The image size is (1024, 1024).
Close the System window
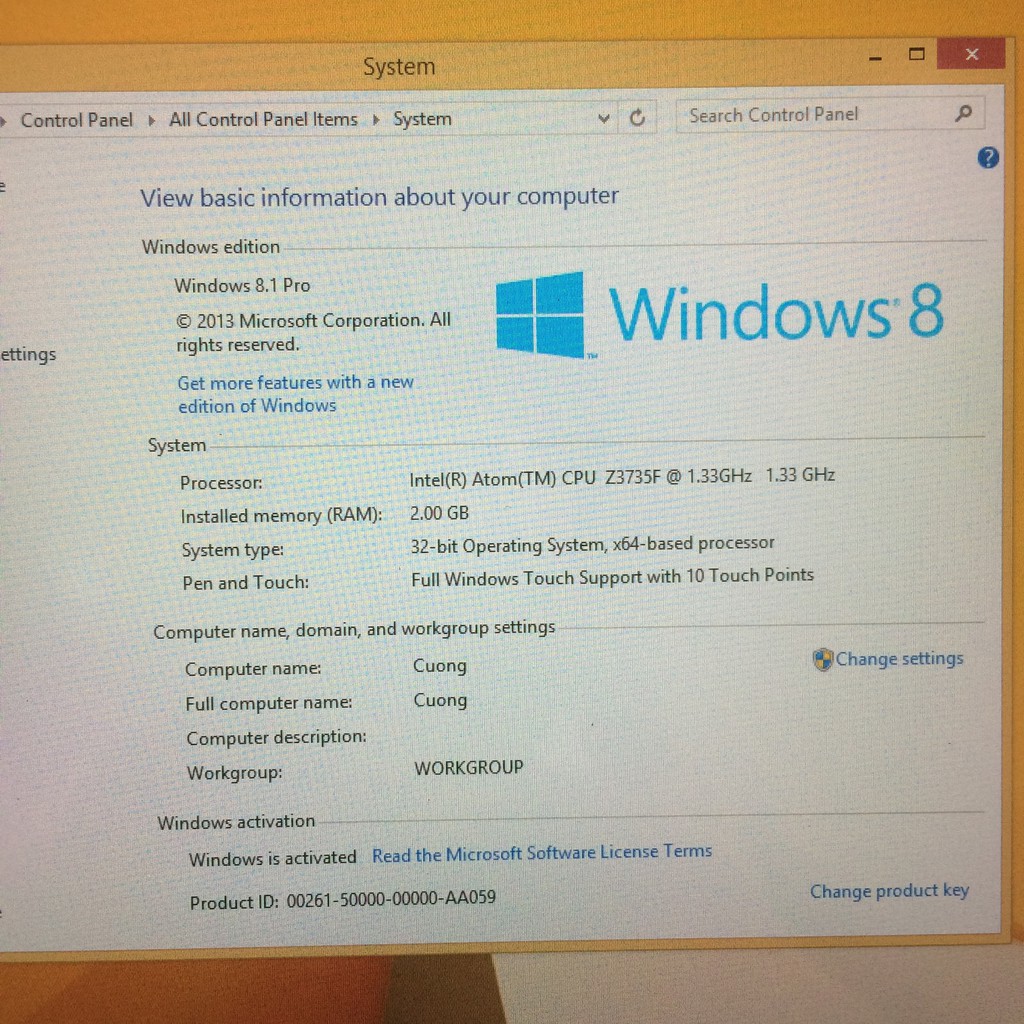pyautogui.click(x=970, y=55)
